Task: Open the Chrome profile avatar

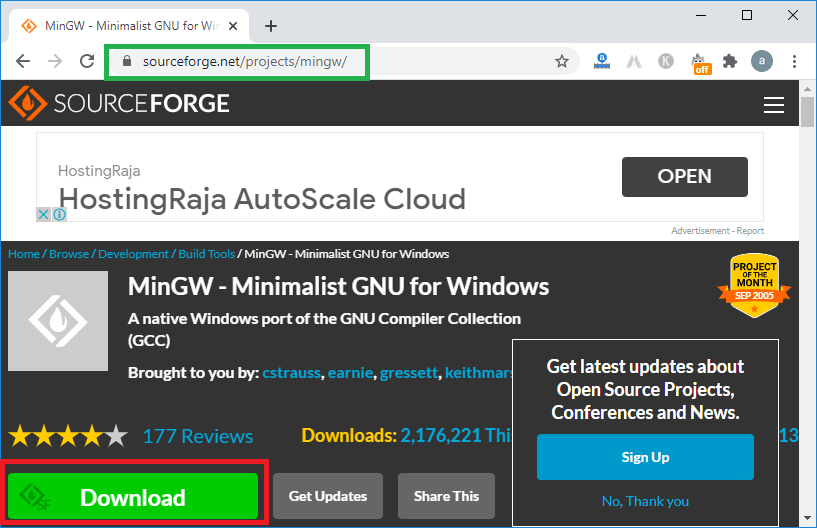Action: coord(761,61)
